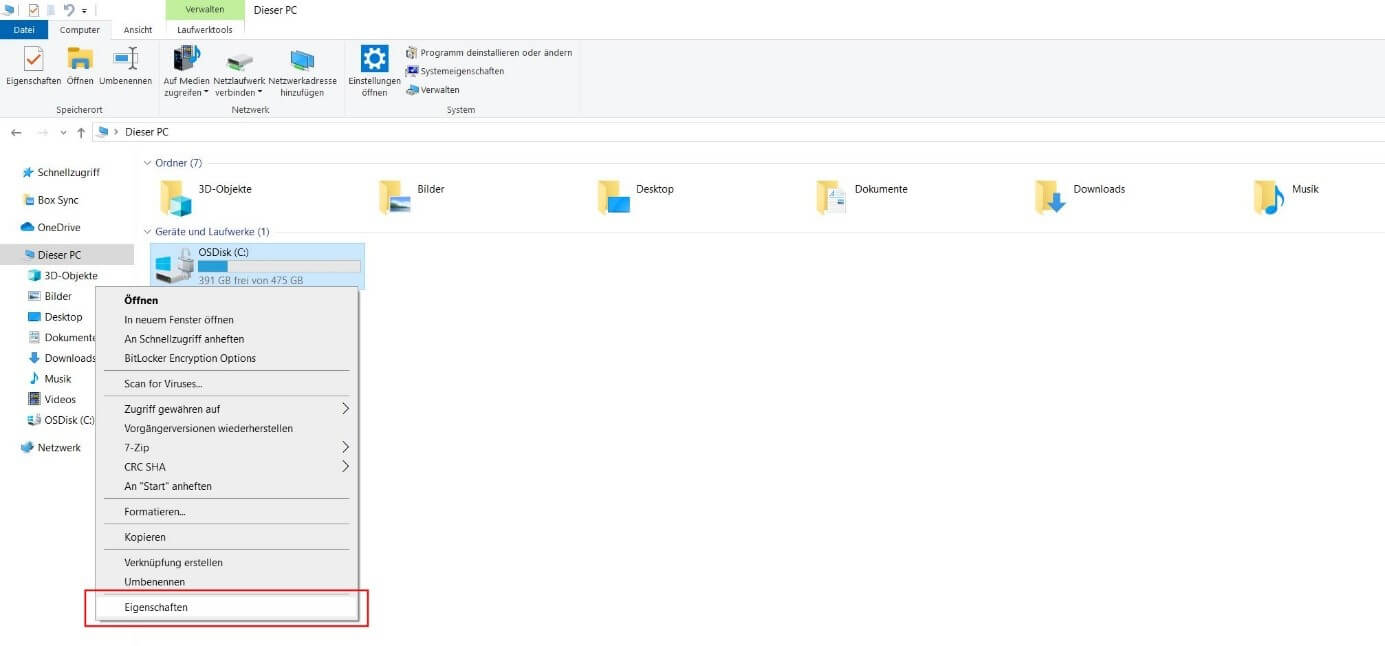Choose Formatieren... in context menu
This screenshot has height=646, width=1385.
click(227, 511)
